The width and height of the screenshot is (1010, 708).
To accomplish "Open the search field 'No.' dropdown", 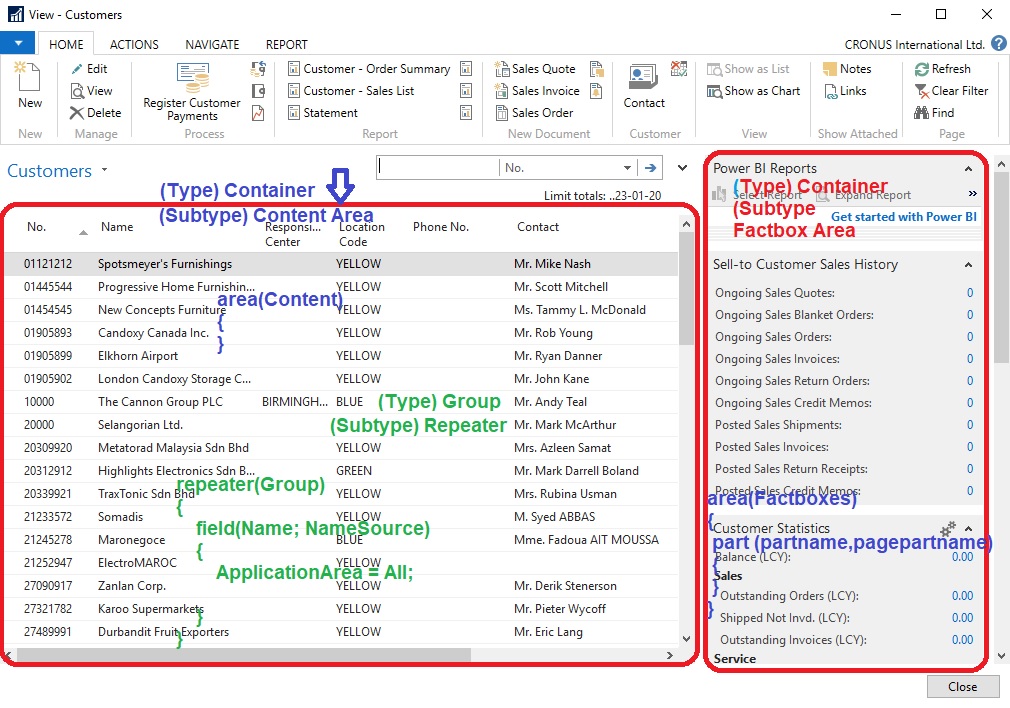I will pos(627,168).
